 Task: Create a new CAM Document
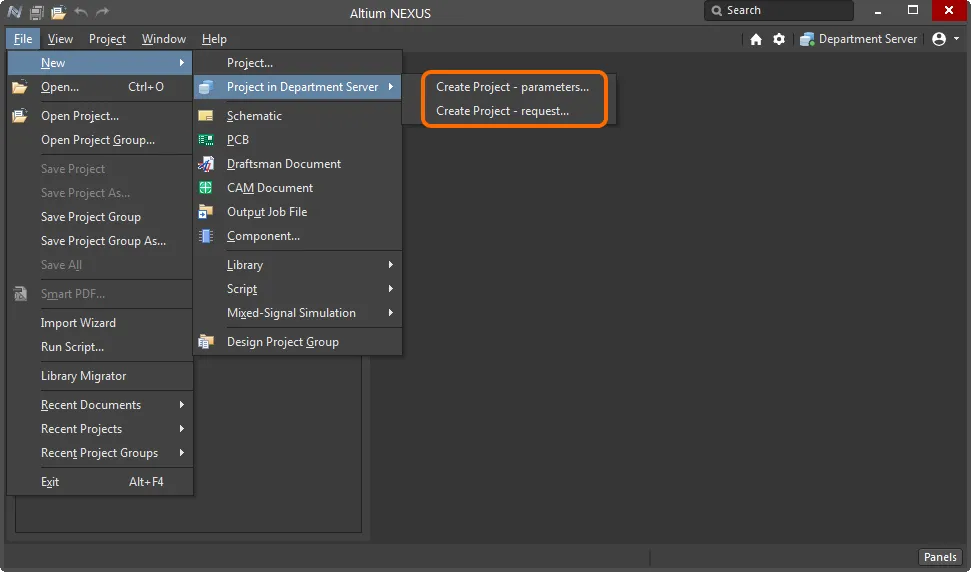tap(298, 188)
